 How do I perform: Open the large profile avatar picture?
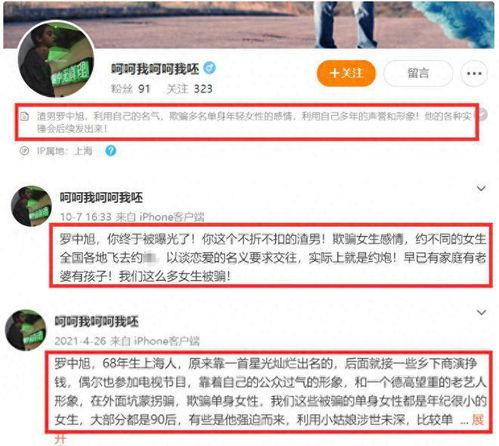[56, 59]
